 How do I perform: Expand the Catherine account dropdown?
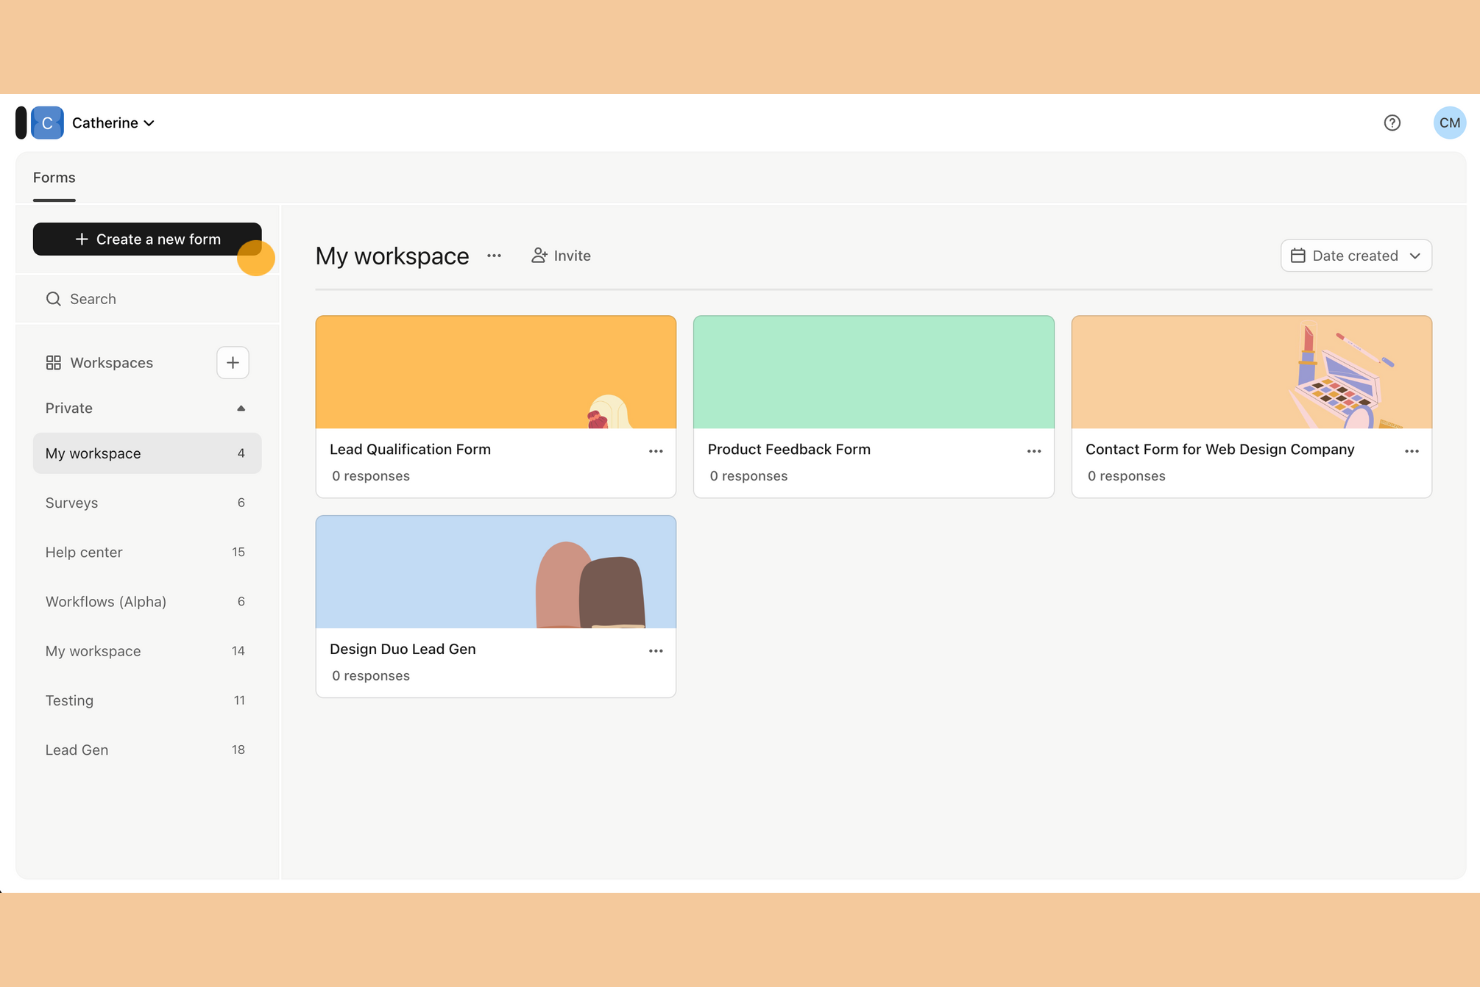pos(113,123)
